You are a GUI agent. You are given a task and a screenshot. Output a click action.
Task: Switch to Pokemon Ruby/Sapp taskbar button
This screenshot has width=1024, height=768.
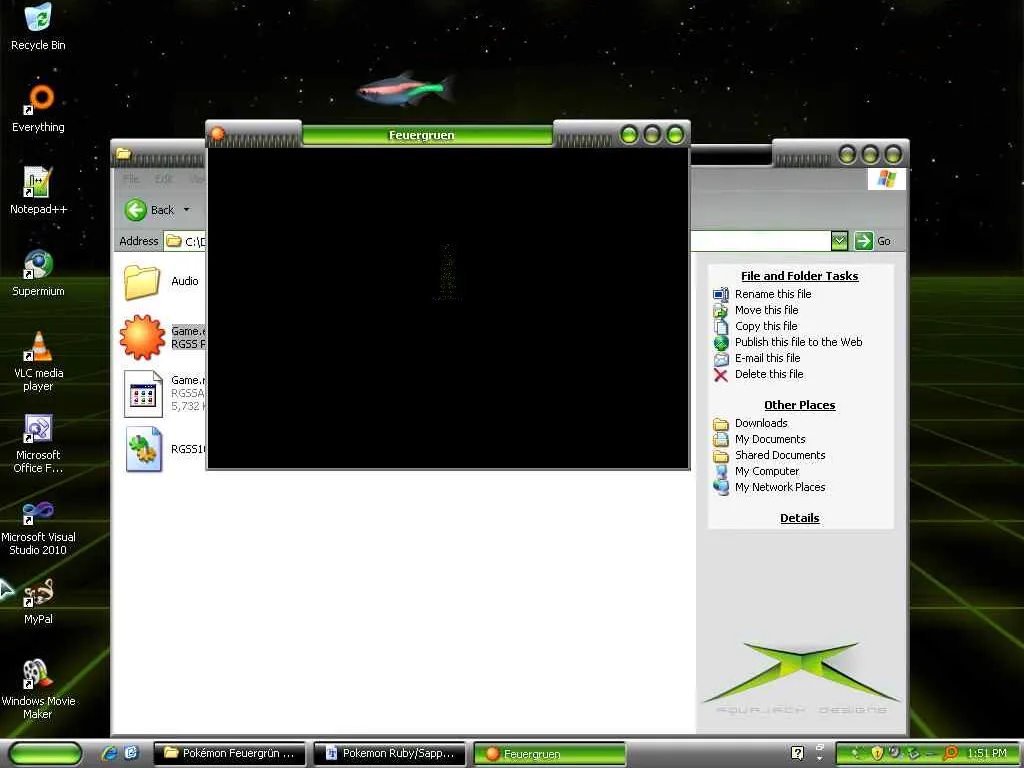point(389,753)
